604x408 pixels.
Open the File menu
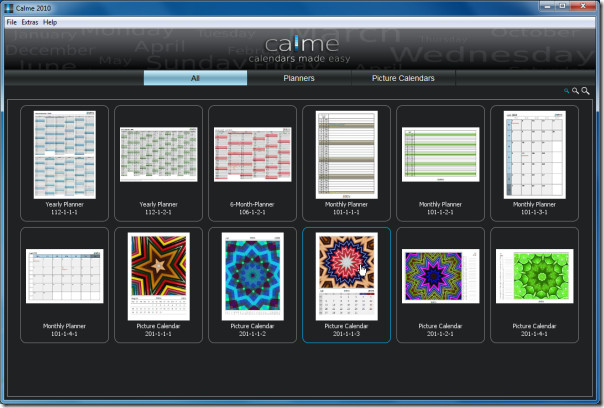12,22
